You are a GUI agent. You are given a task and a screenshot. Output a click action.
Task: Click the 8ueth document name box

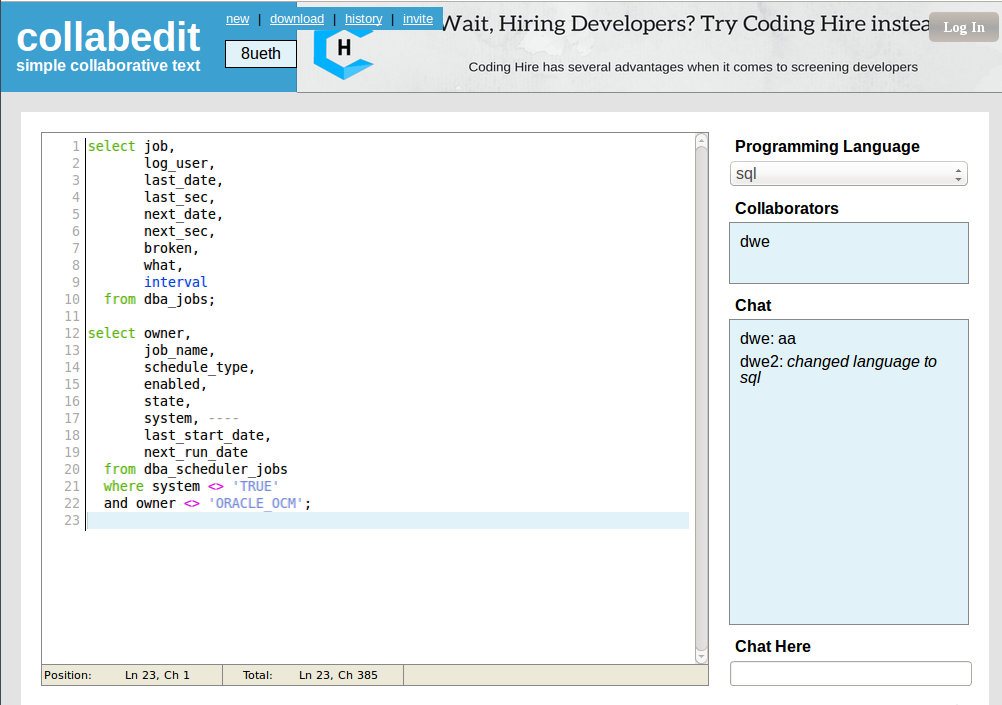[x=260, y=54]
